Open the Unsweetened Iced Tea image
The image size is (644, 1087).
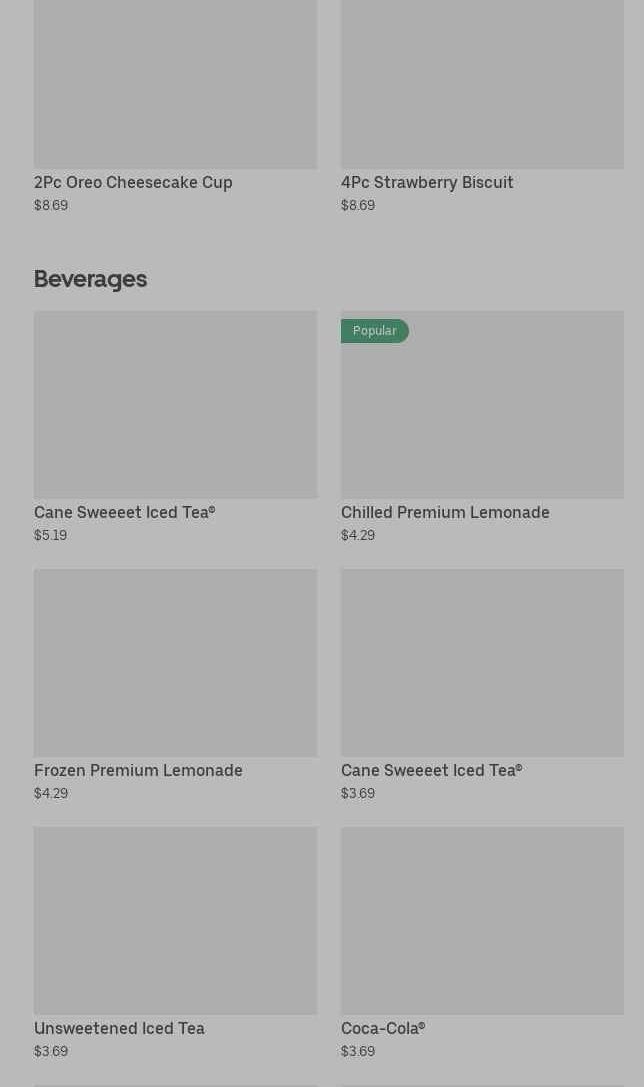(175, 920)
